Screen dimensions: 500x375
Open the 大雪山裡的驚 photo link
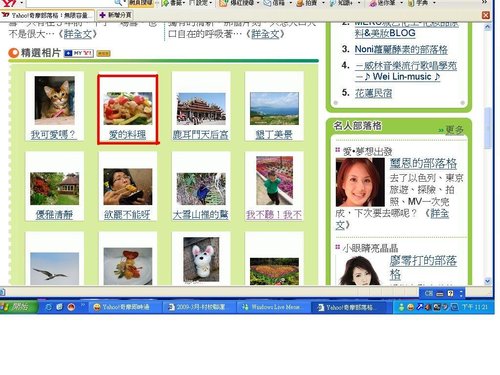coord(201,215)
